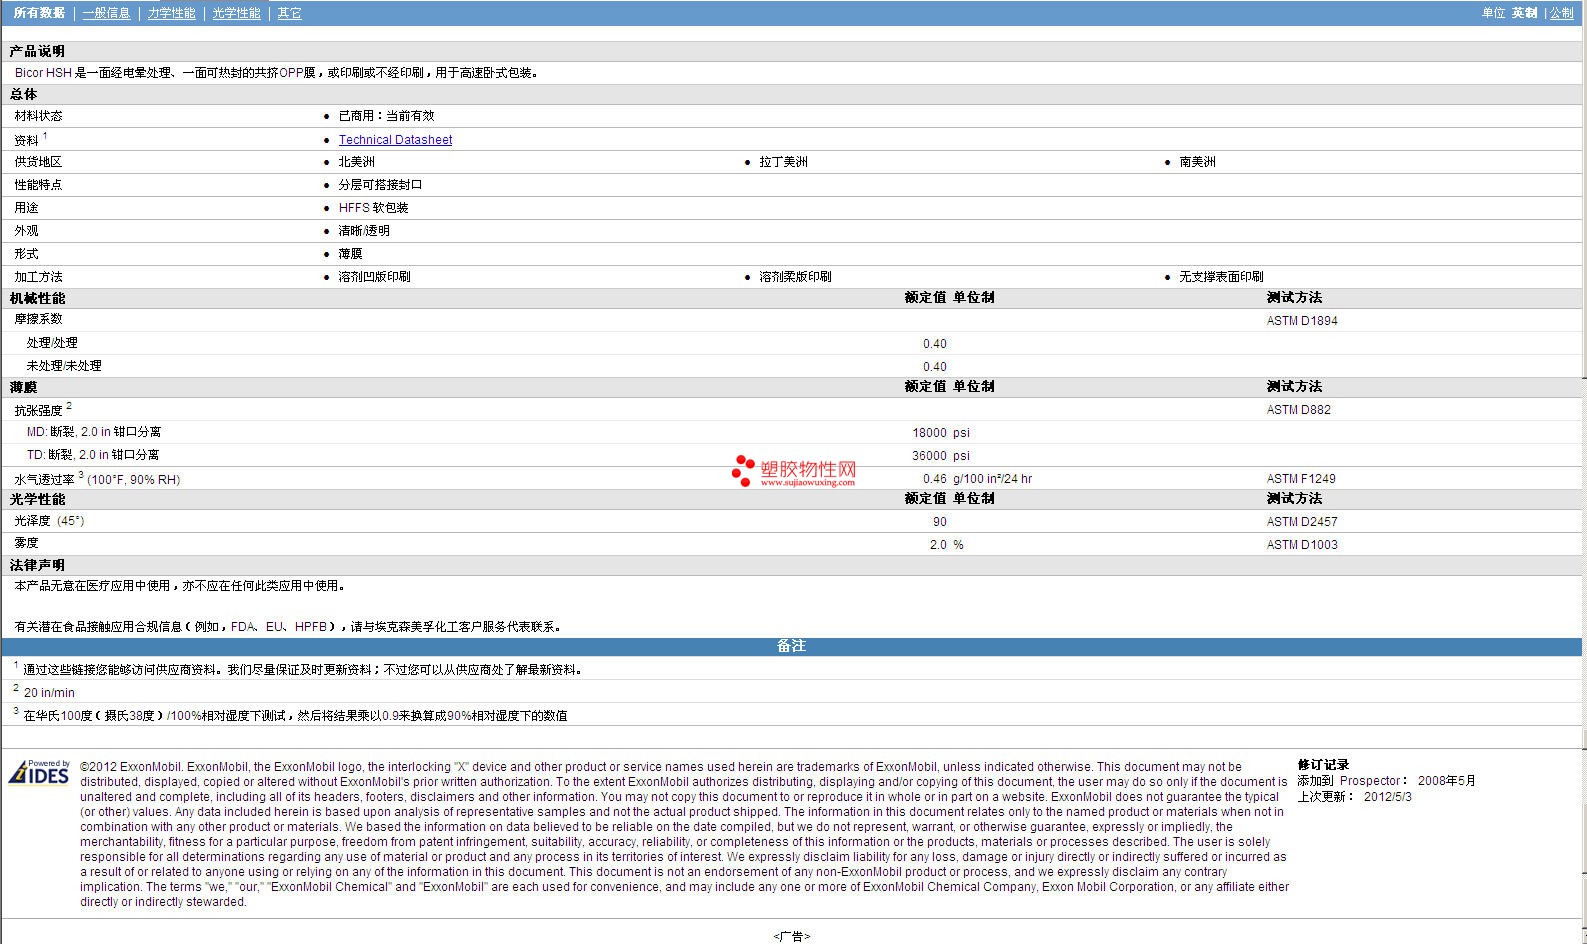The width and height of the screenshot is (1587, 944).
Task: Click the ASTM D1894 test method
Action: pyautogui.click(x=1302, y=321)
